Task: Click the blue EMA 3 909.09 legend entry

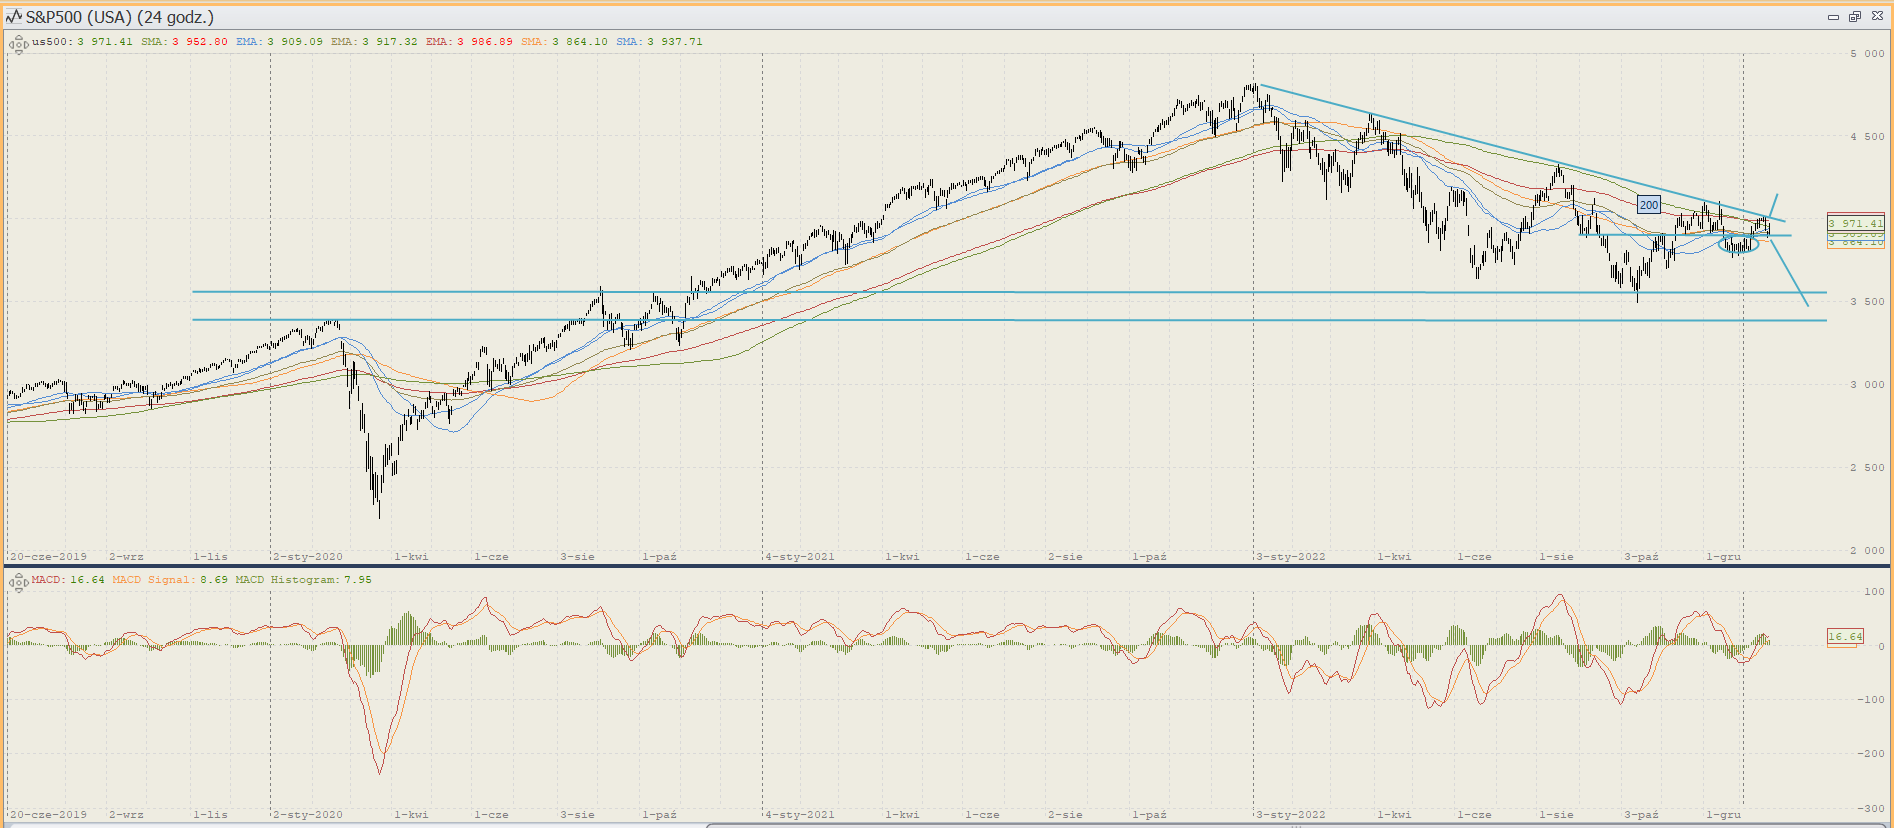Action: pyautogui.click(x=279, y=42)
